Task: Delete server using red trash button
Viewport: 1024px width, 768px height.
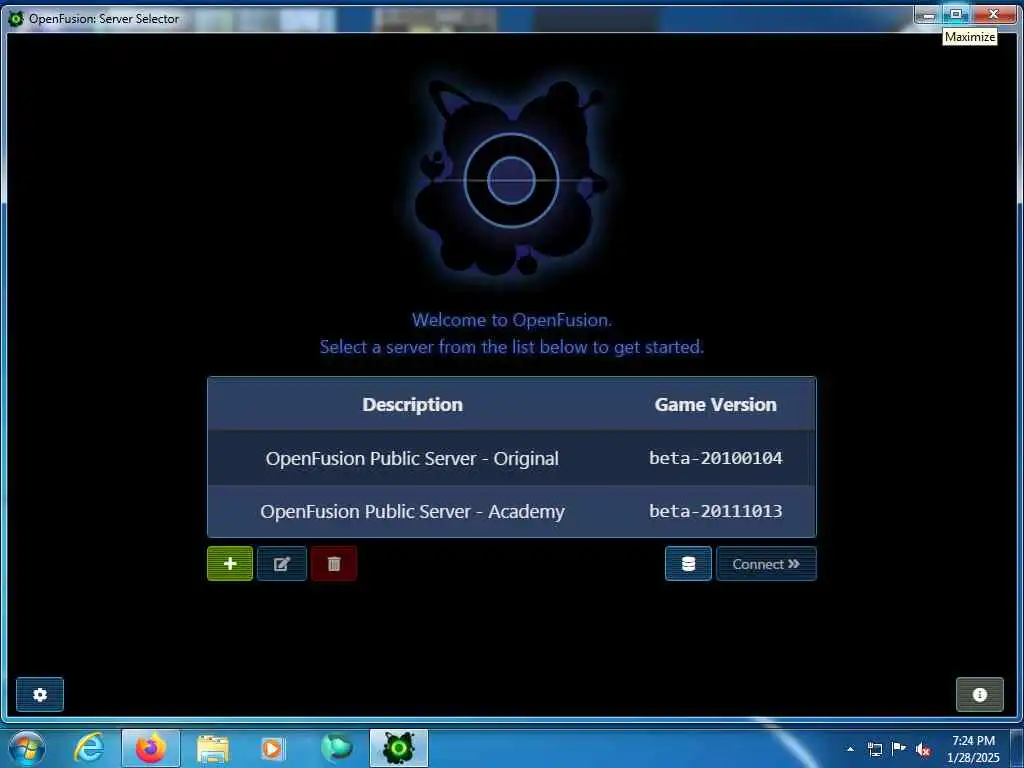Action: (334, 564)
